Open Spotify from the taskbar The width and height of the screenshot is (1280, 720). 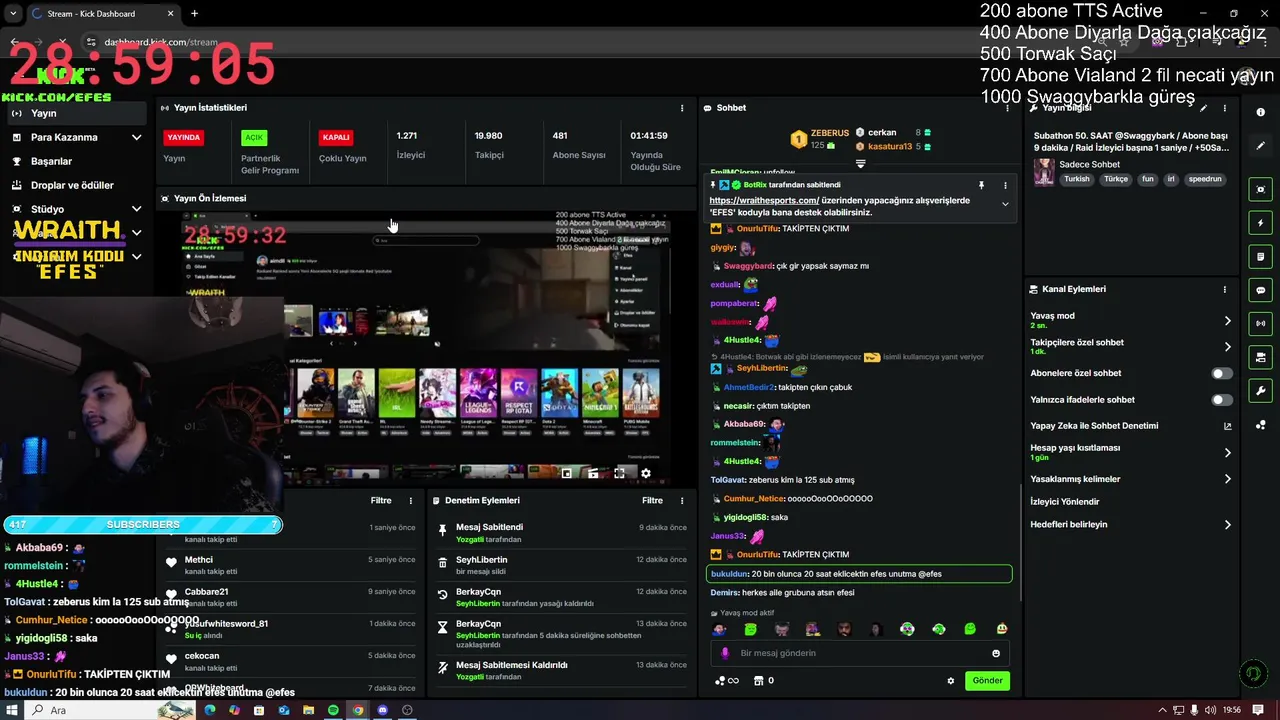(333, 710)
